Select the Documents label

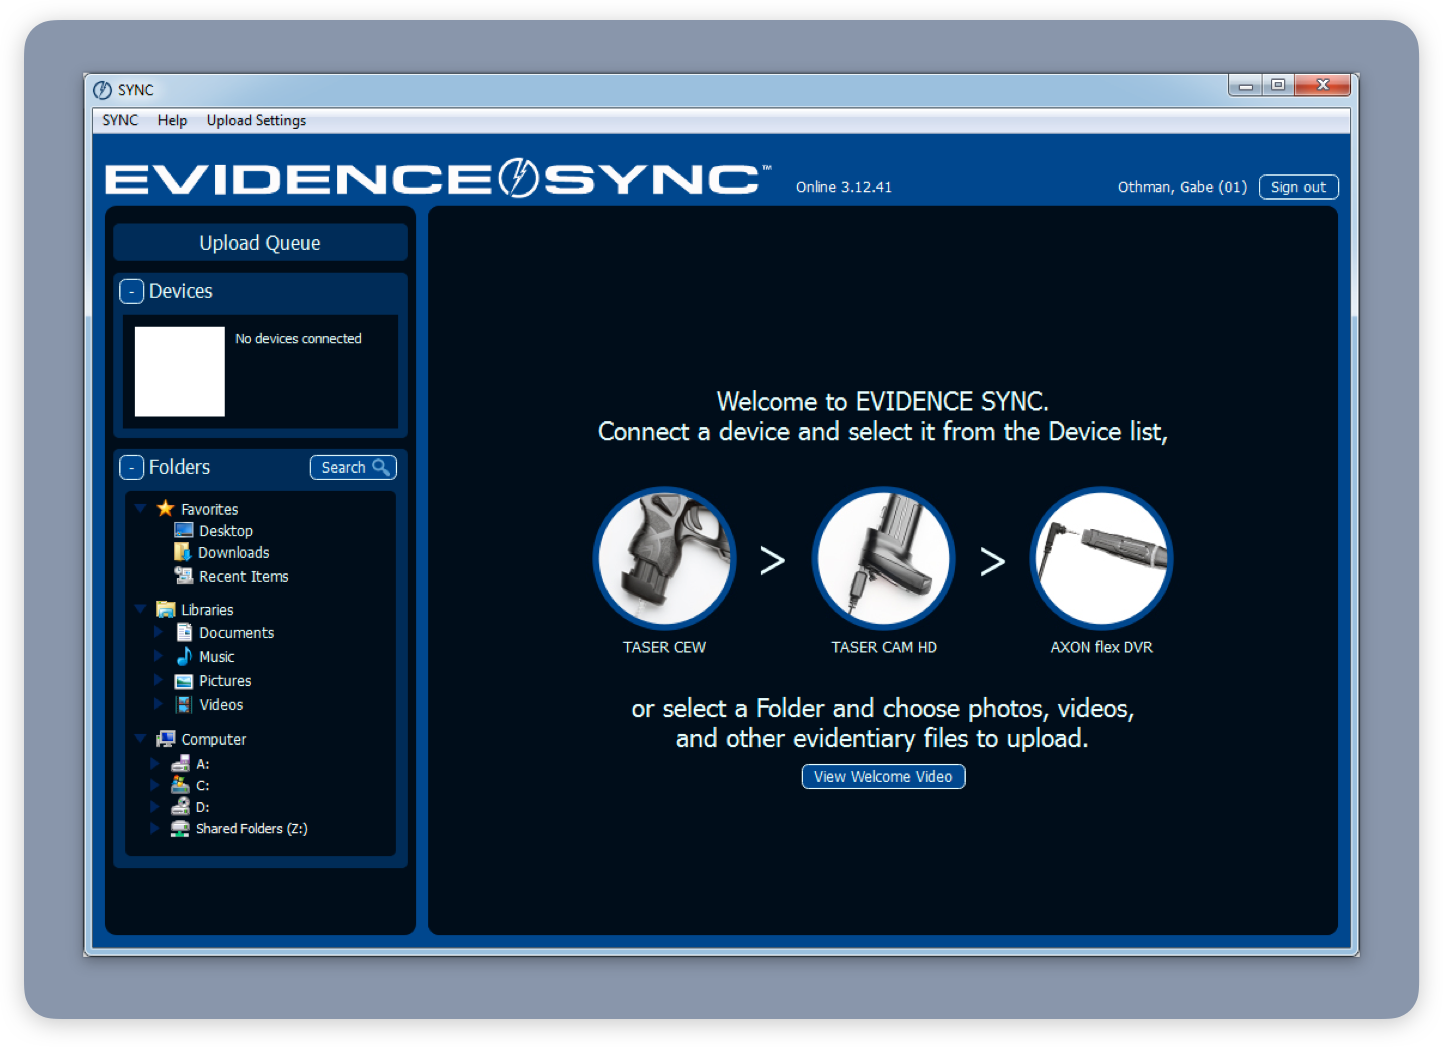(237, 633)
